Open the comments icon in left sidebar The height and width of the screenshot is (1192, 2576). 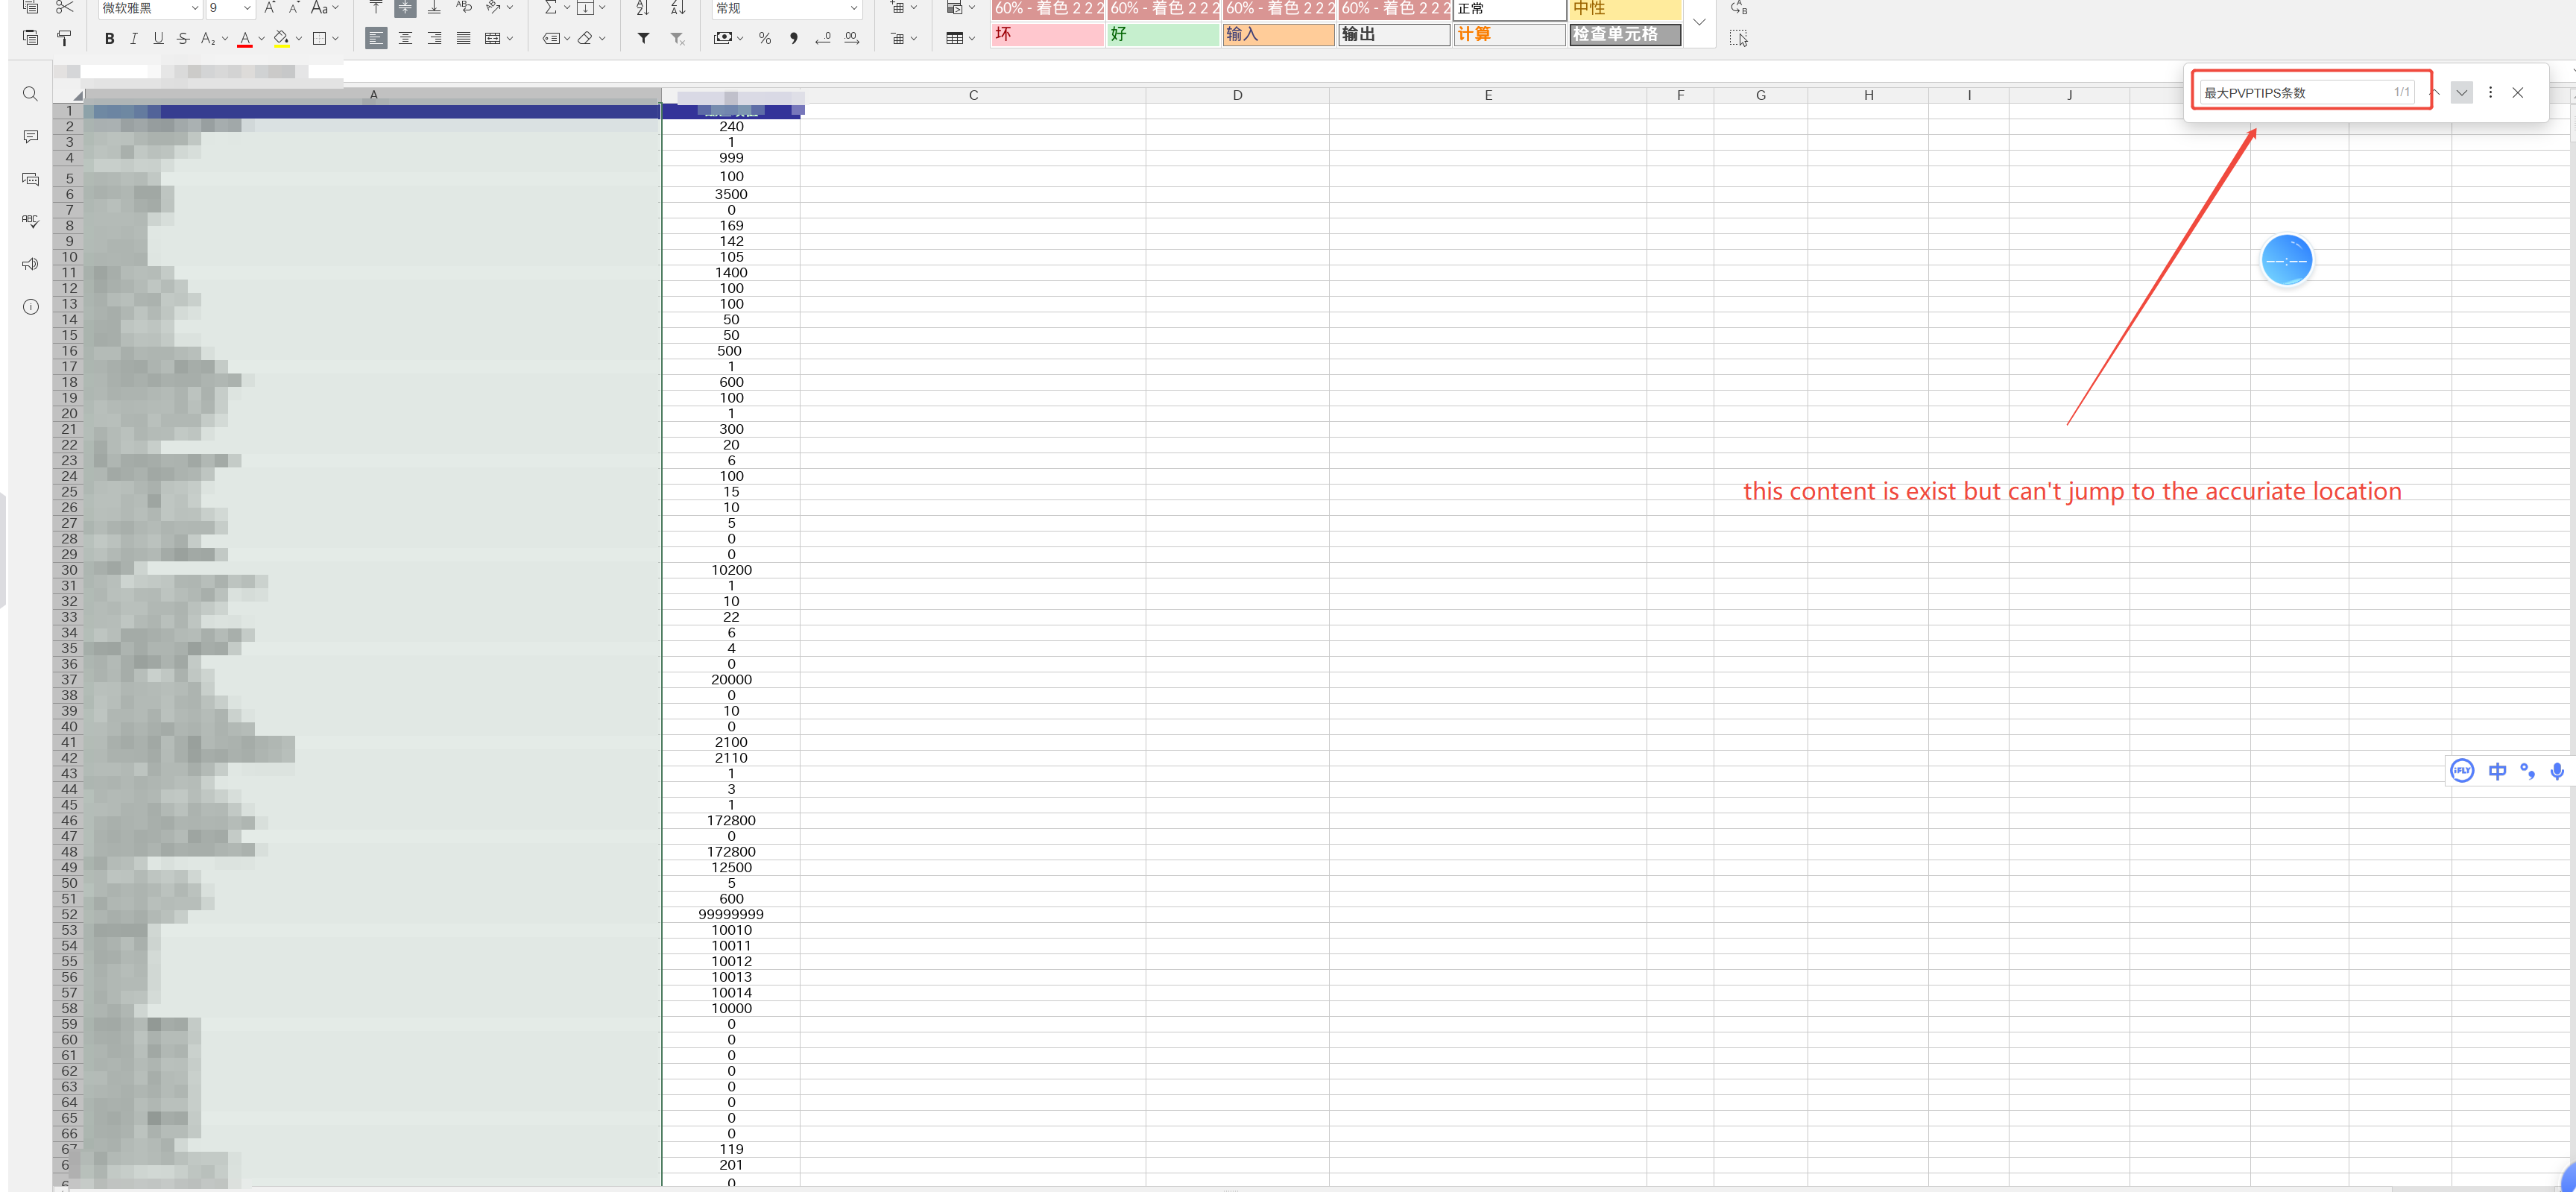tap(30, 137)
